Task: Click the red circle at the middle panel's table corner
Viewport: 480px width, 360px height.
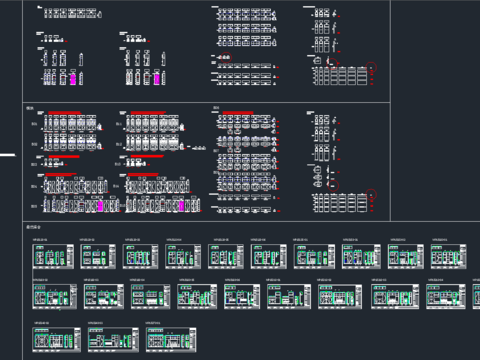Action: pyautogui.click(x=371, y=194)
